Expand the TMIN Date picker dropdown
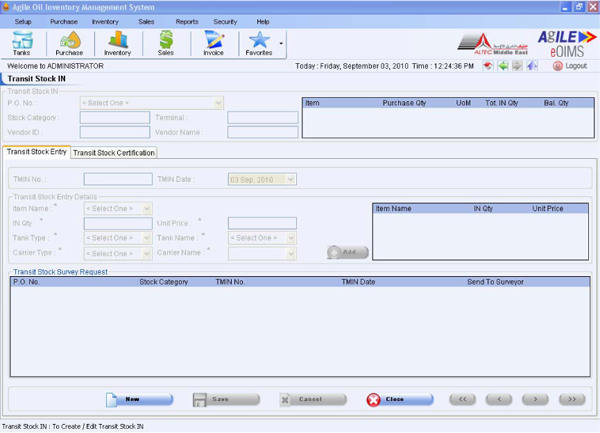 291,179
